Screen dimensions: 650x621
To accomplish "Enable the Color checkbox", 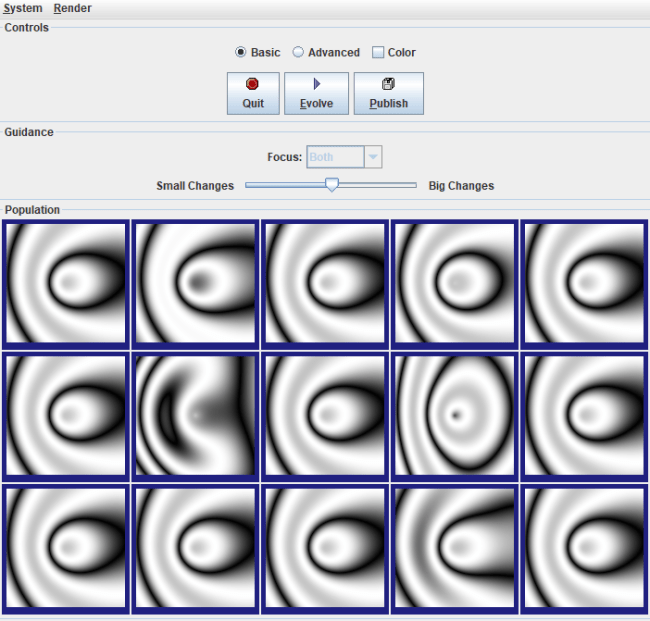I will click(378, 52).
